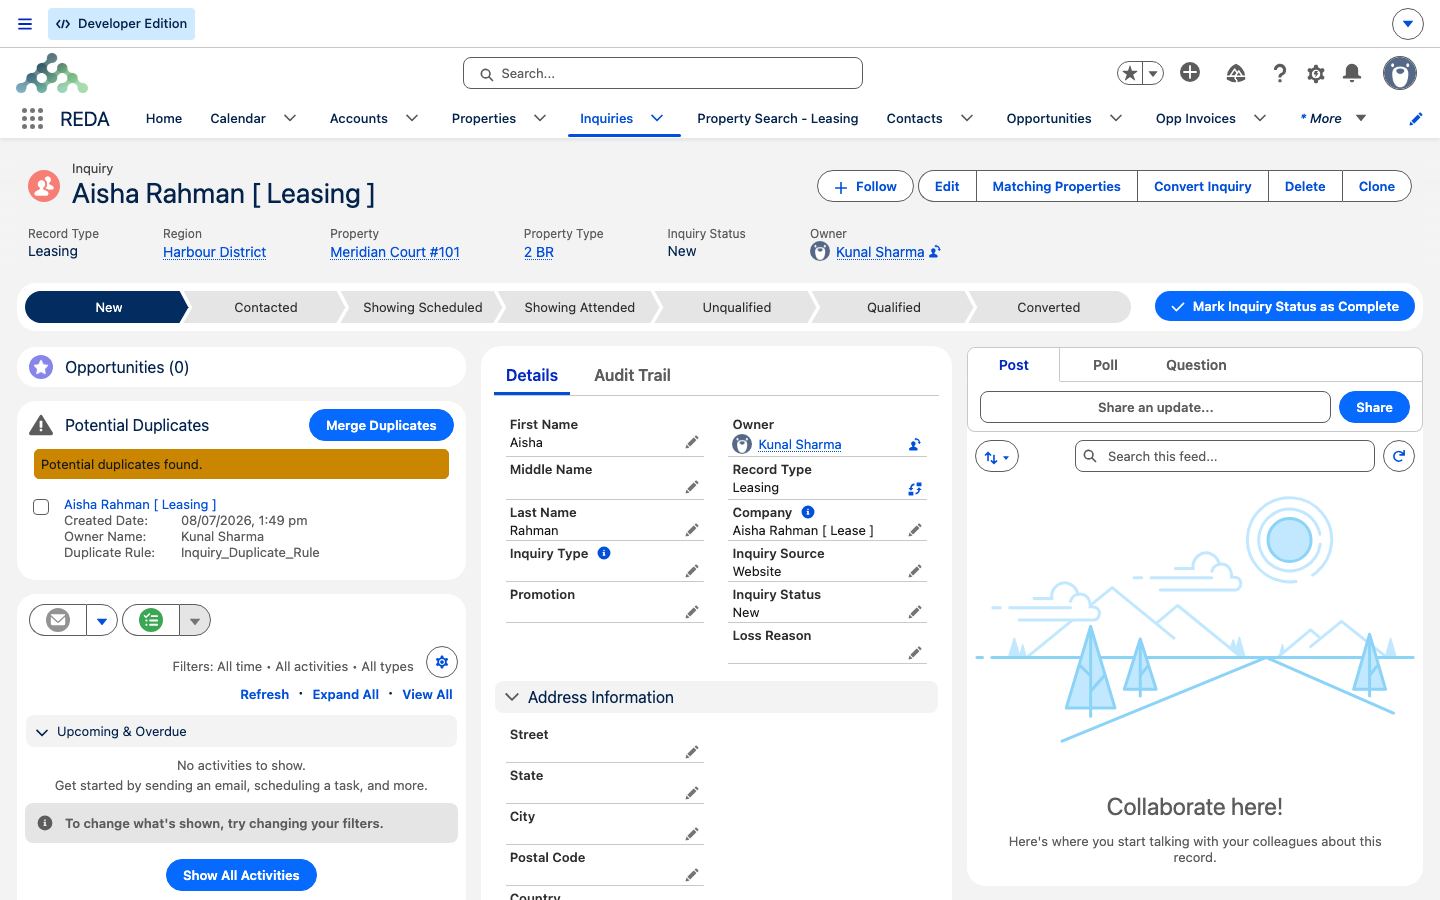Click the Convert Inquiry button
The width and height of the screenshot is (1440, 900).
pyautogui.click(x=1202, y=186)
